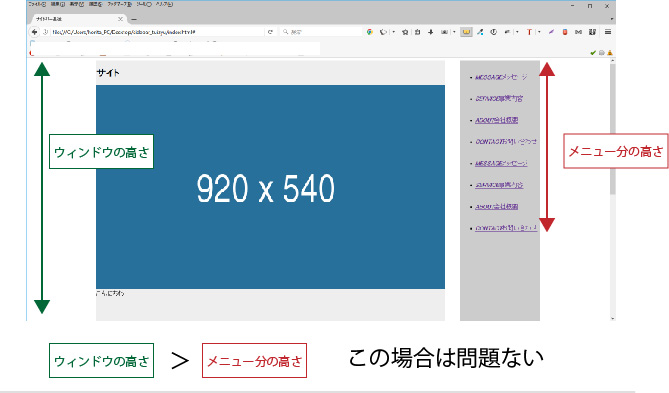This screenshot has height=393, width=669.
Task: Minimize the browser window
Action: pos(573,6)
